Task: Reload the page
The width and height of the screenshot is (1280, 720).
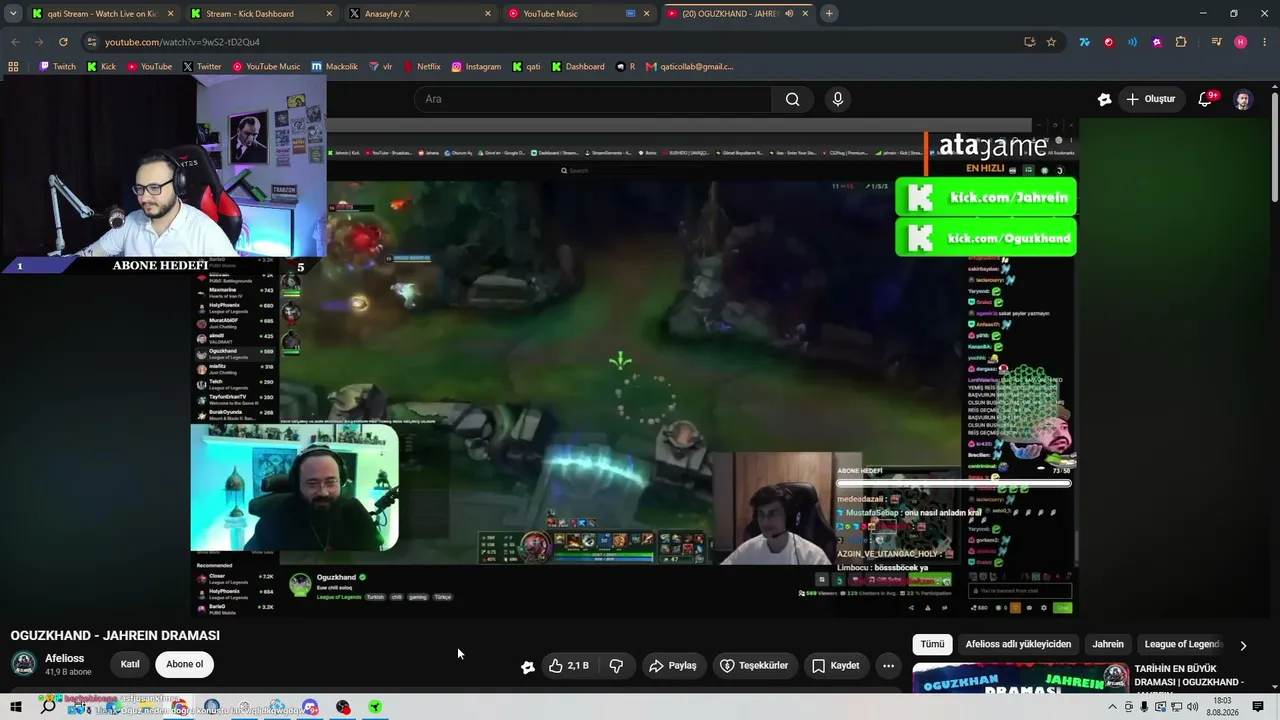Action: tap(63, 42)
